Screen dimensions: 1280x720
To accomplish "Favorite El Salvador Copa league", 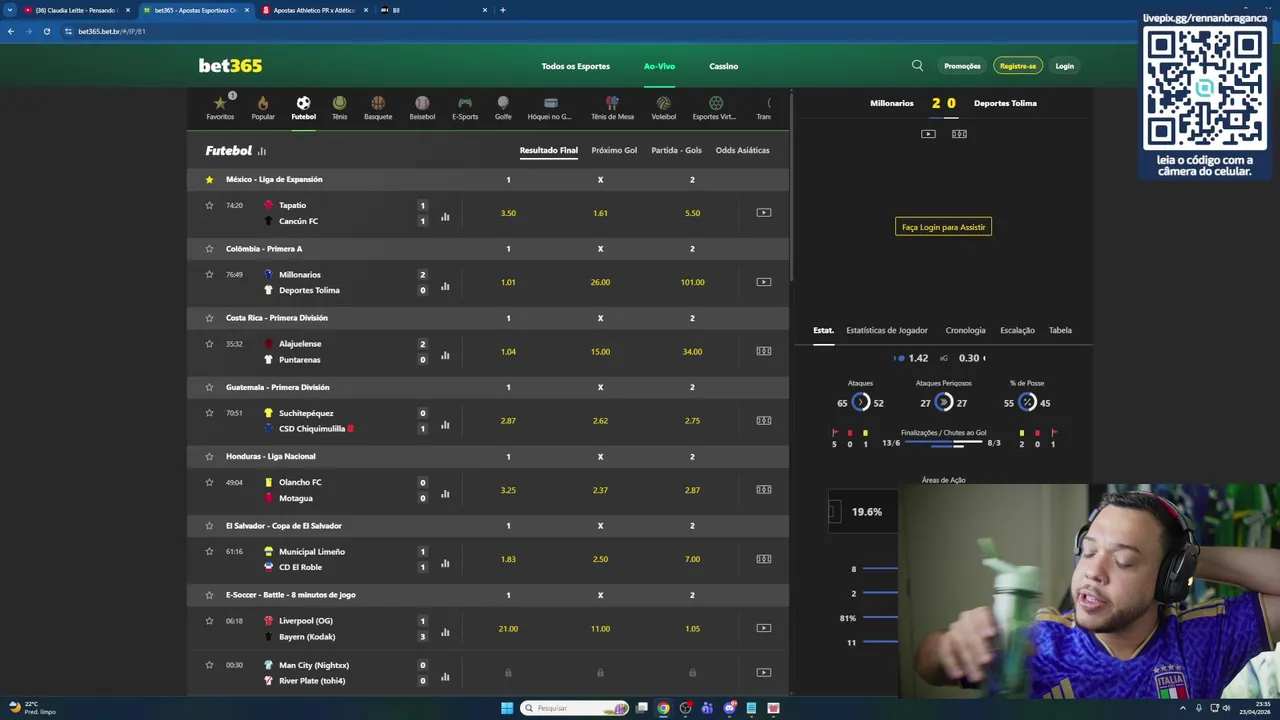I will [x=209, y=526].
